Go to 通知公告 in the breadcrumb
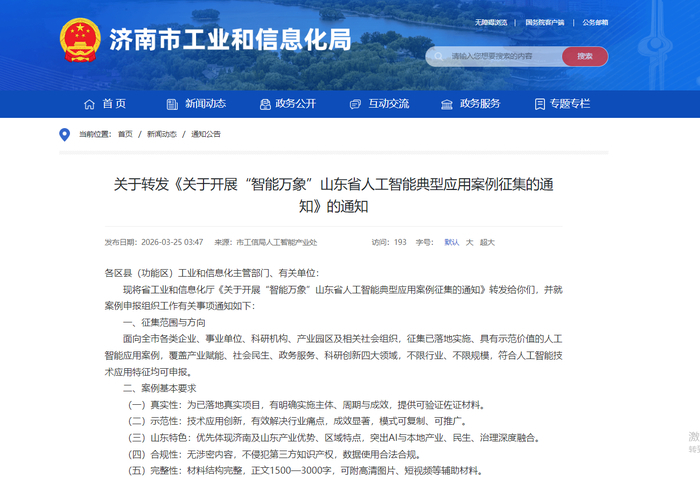The width and height of the screenshot is (700, 478). tap(206, 134)
